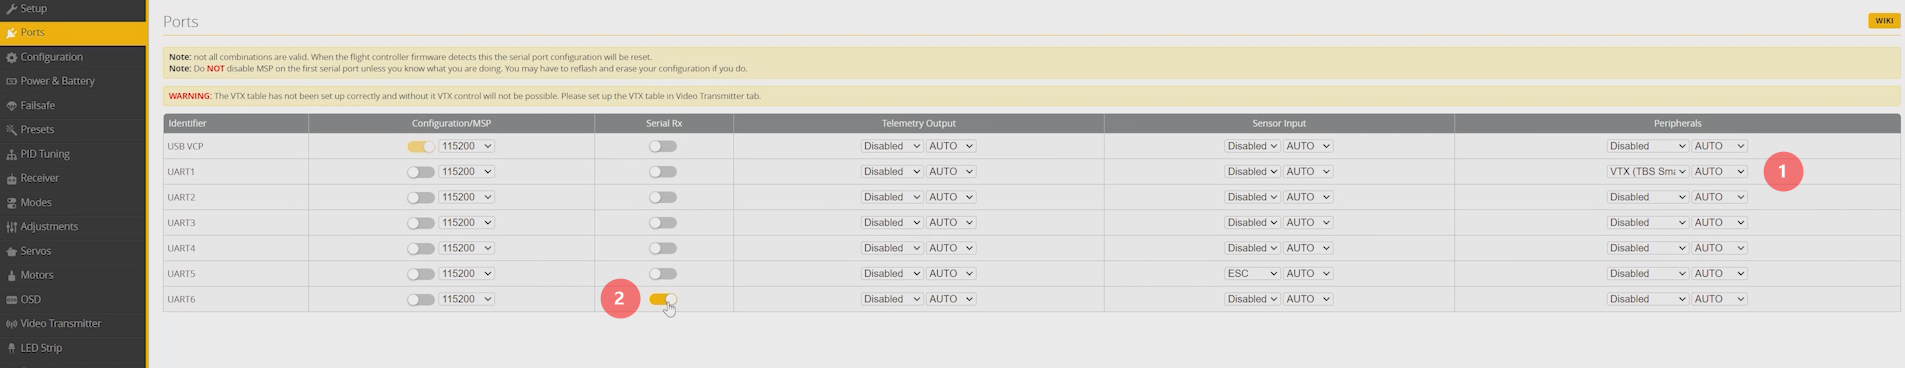Open the Failsafe parachute icon
Screen dimensions: 1905x368
tap(12, 106)
